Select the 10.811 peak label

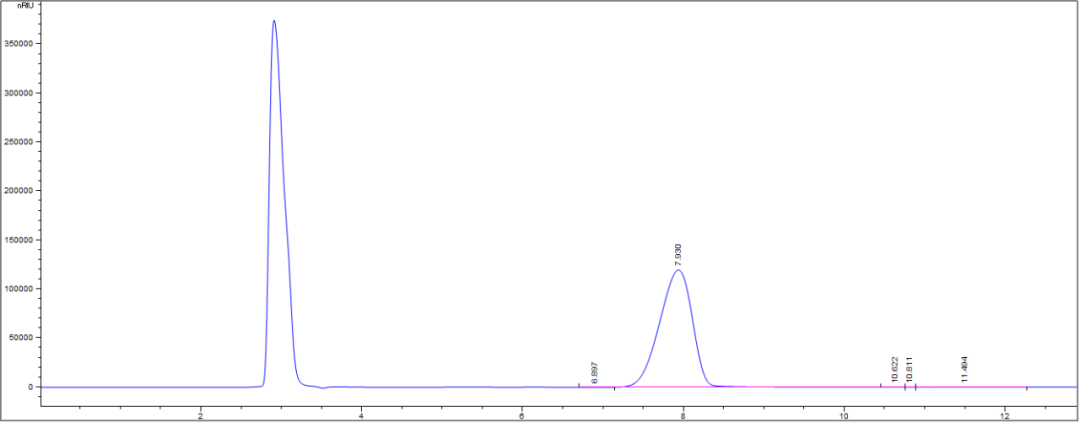909,369
